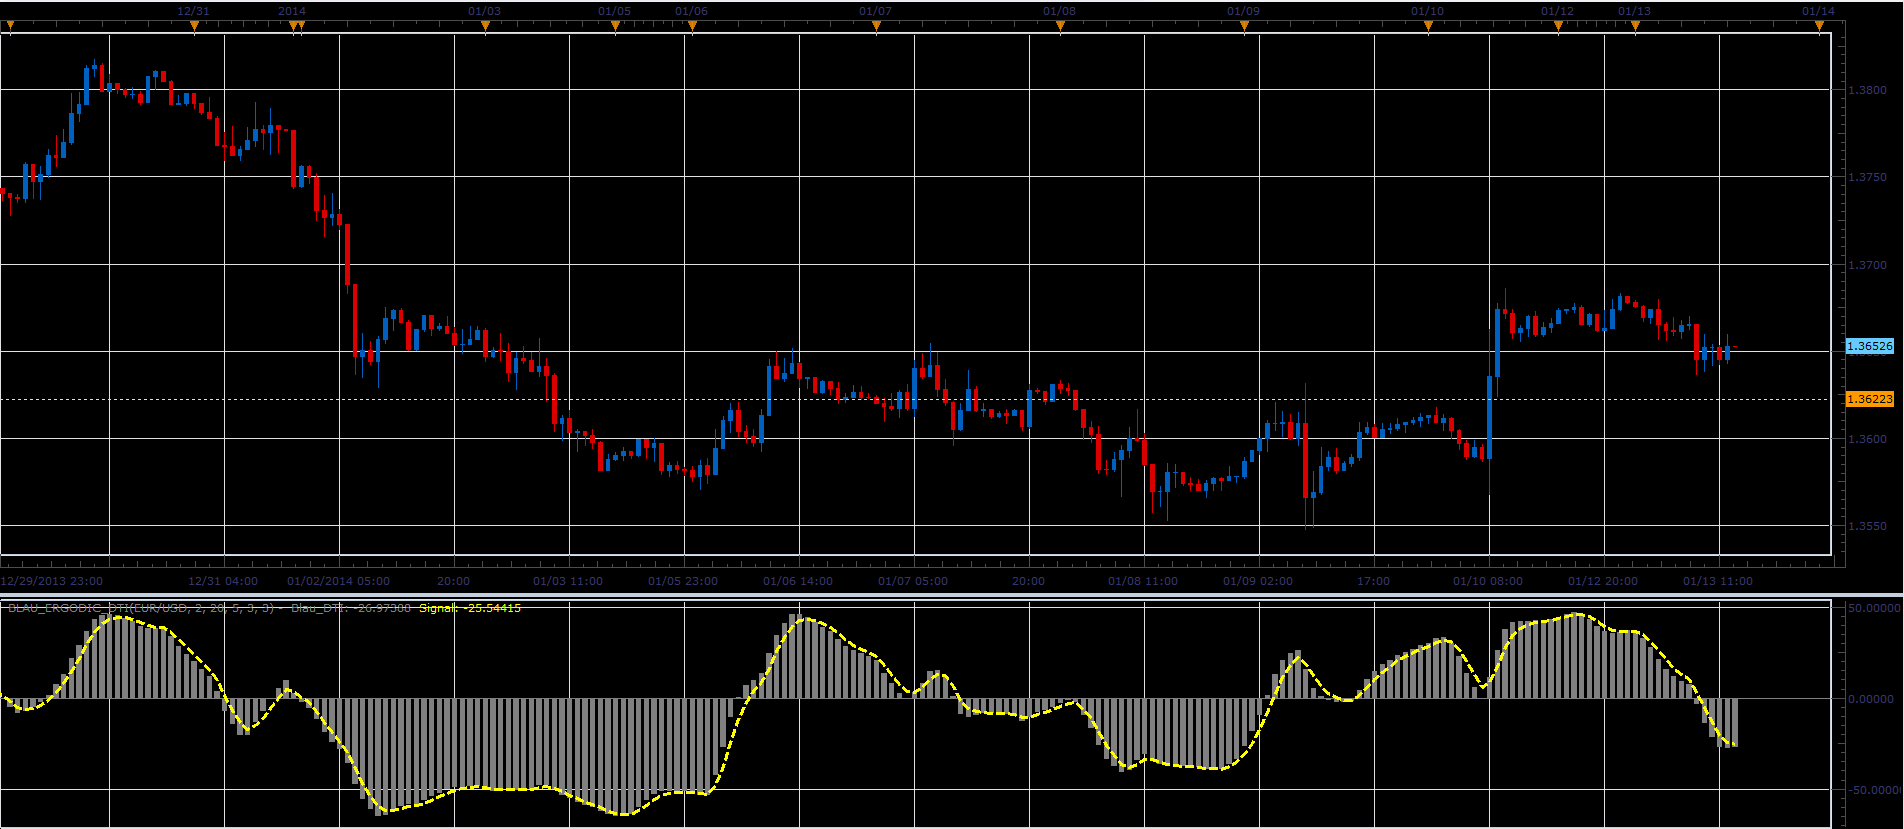Click the 1.3800 price axis label
The image size is (1904, 829).
point(1868,90)
